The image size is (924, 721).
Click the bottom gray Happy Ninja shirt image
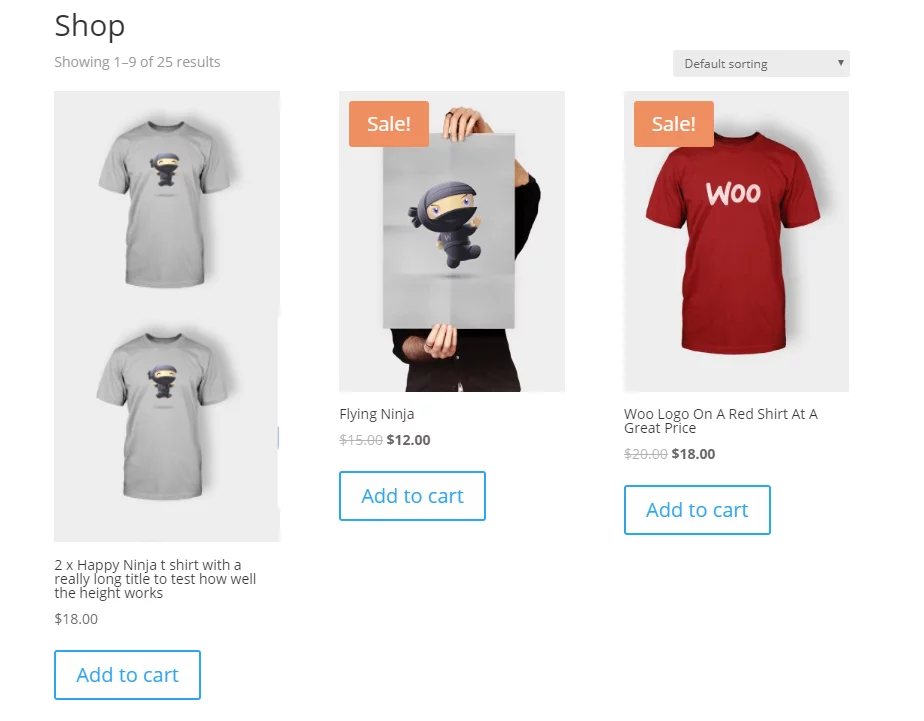click(x=164, y=415)
